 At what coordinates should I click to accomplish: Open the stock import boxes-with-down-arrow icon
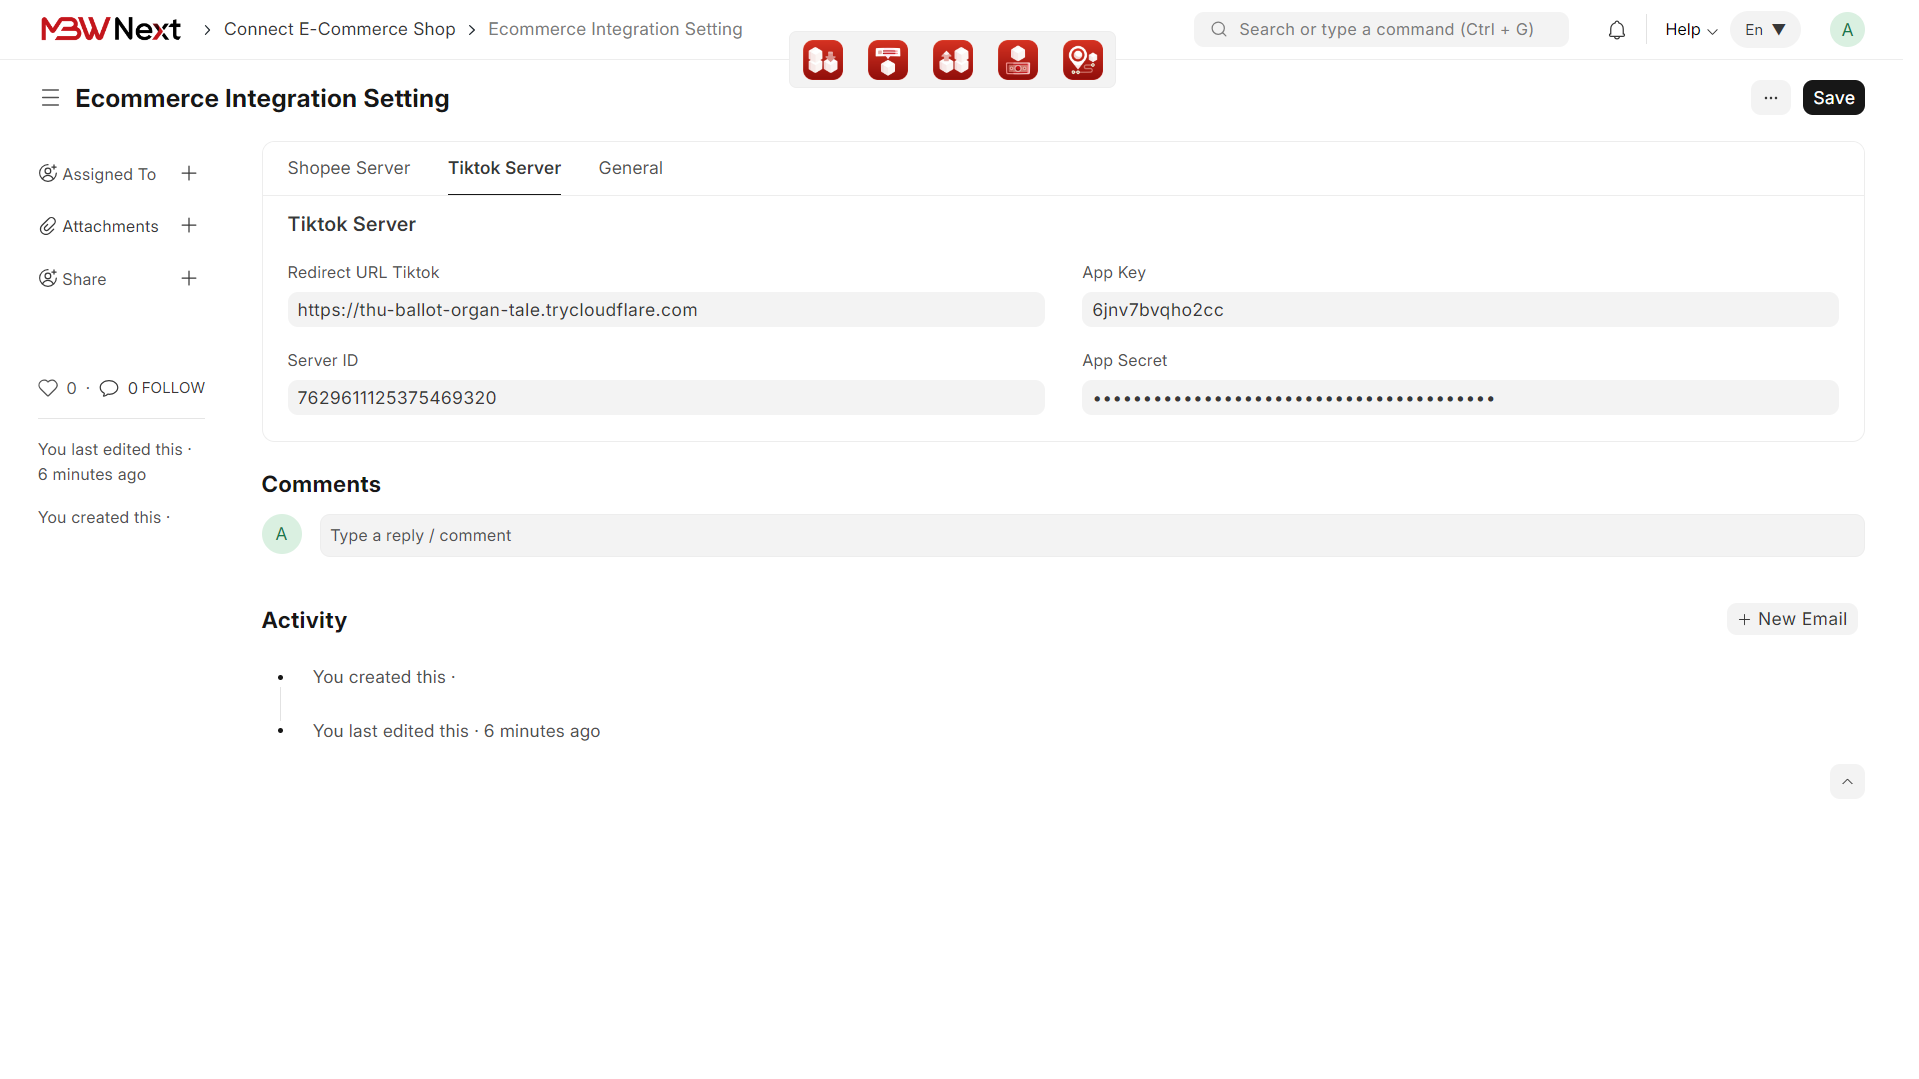coord(823,60)
